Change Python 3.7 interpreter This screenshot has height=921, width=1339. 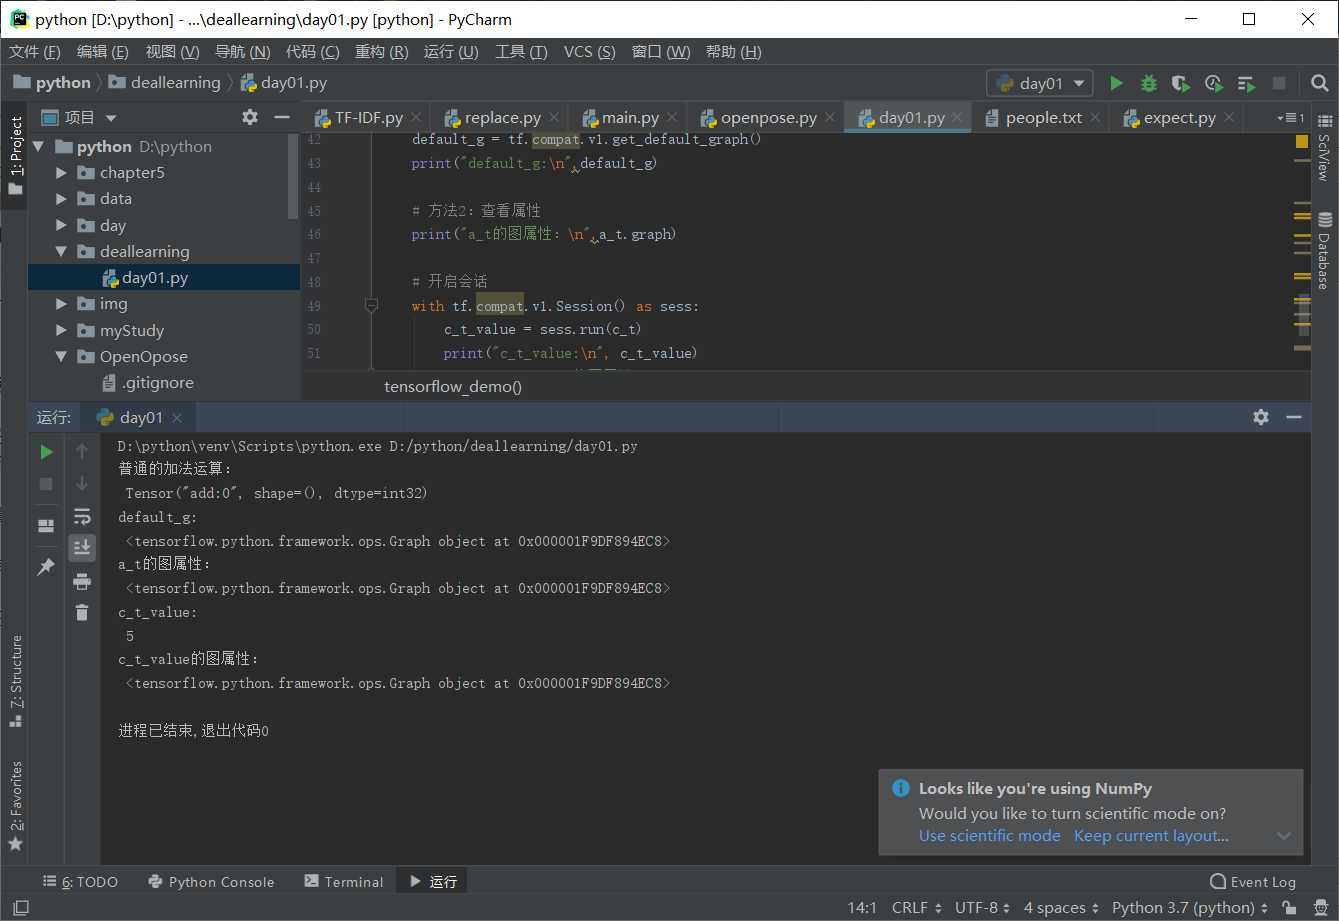1189,908
